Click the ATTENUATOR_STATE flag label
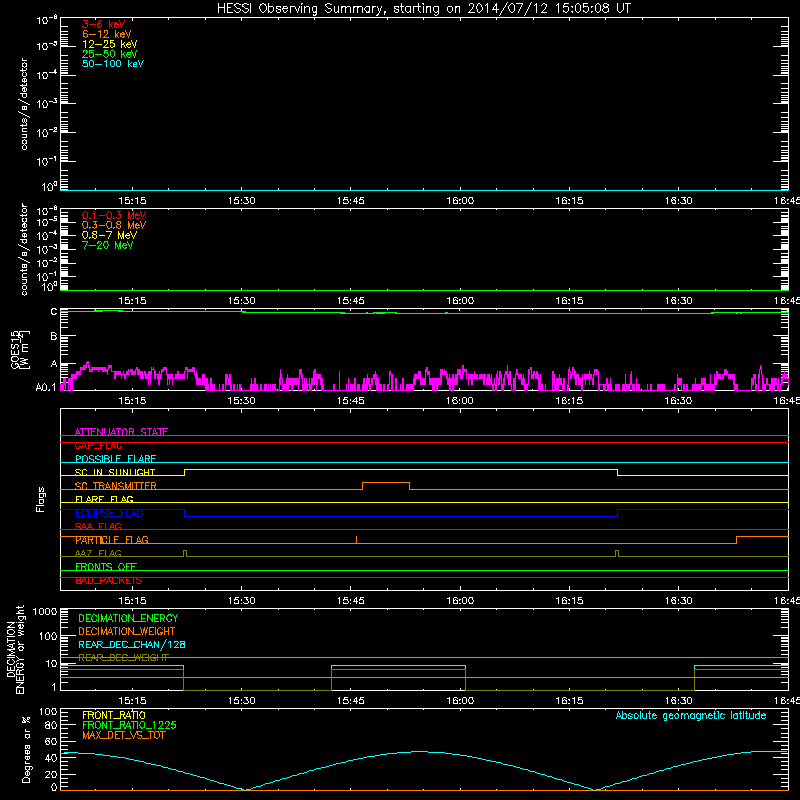Image resolution: width=800 pixels, height=800 pixels. pyautogui.click(x=121, y=432)
